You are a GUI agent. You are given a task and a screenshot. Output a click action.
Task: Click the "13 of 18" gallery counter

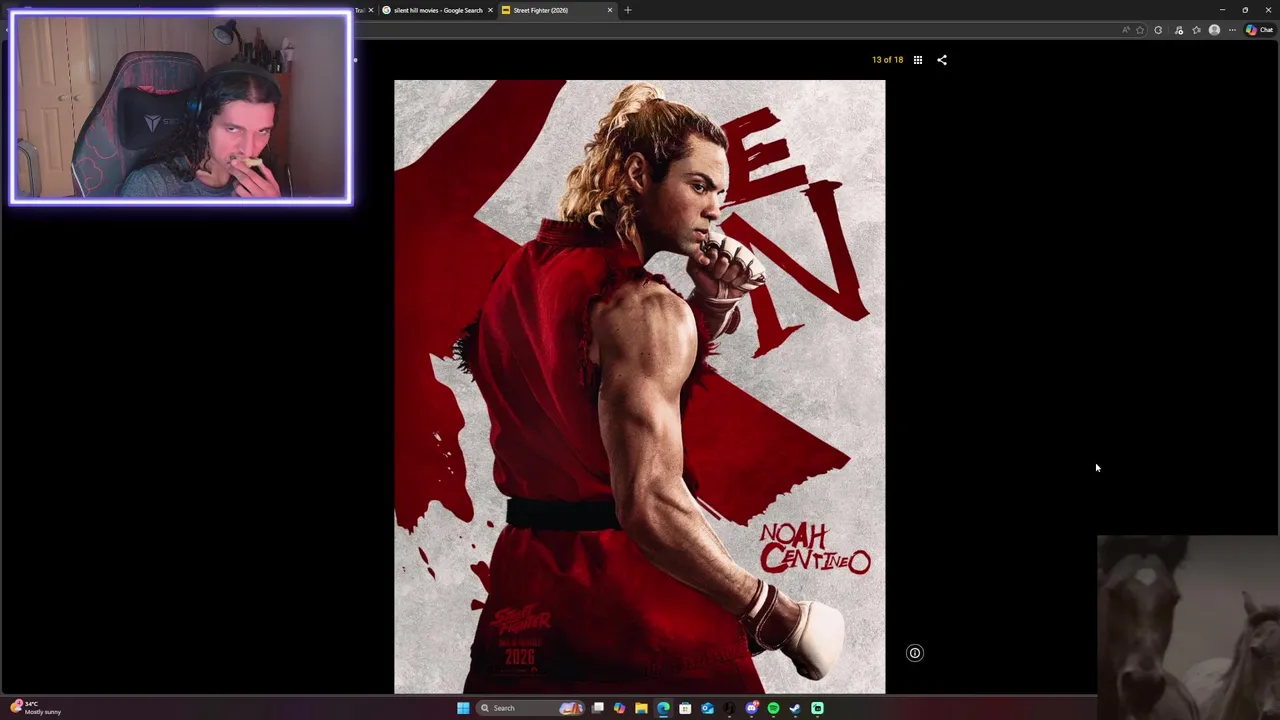click(x=887, y=60)
